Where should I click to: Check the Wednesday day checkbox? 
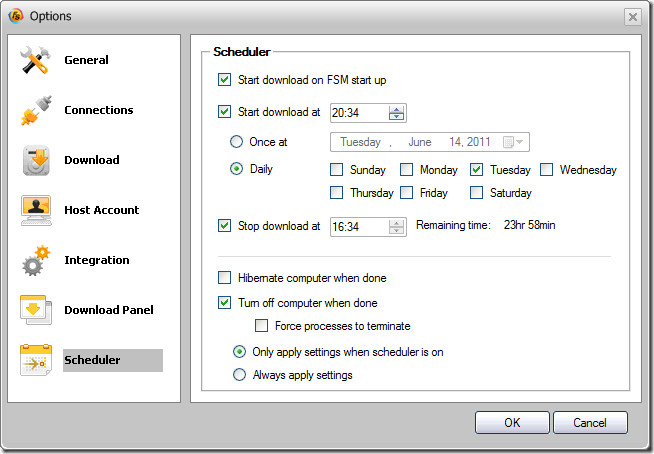546,170
